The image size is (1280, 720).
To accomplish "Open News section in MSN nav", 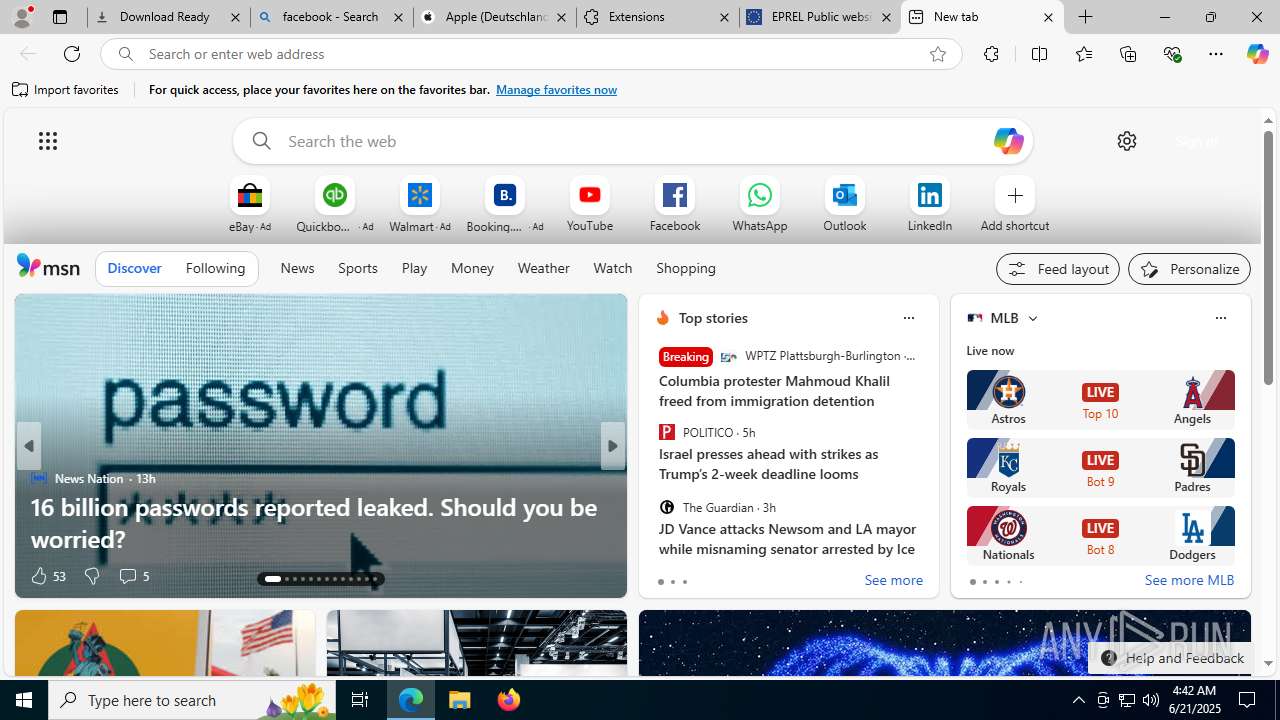I will click(x=297, y=268).
